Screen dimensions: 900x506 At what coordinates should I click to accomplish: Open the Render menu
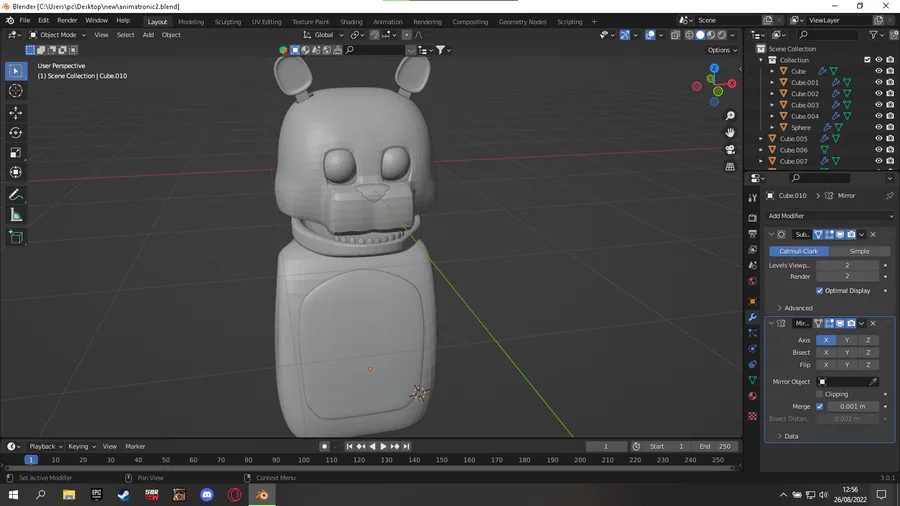(x=67, y=20)
